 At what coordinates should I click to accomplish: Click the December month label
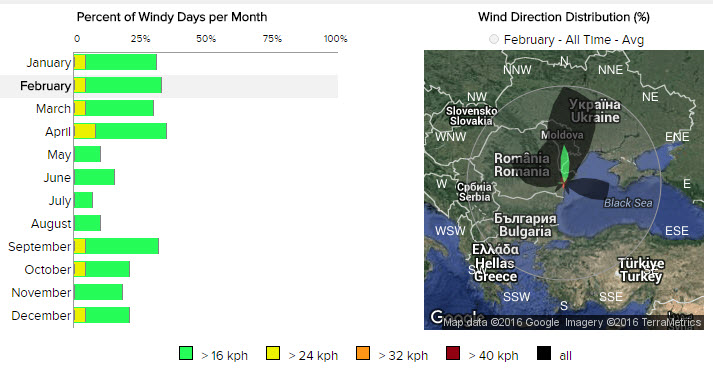(41, 315)
